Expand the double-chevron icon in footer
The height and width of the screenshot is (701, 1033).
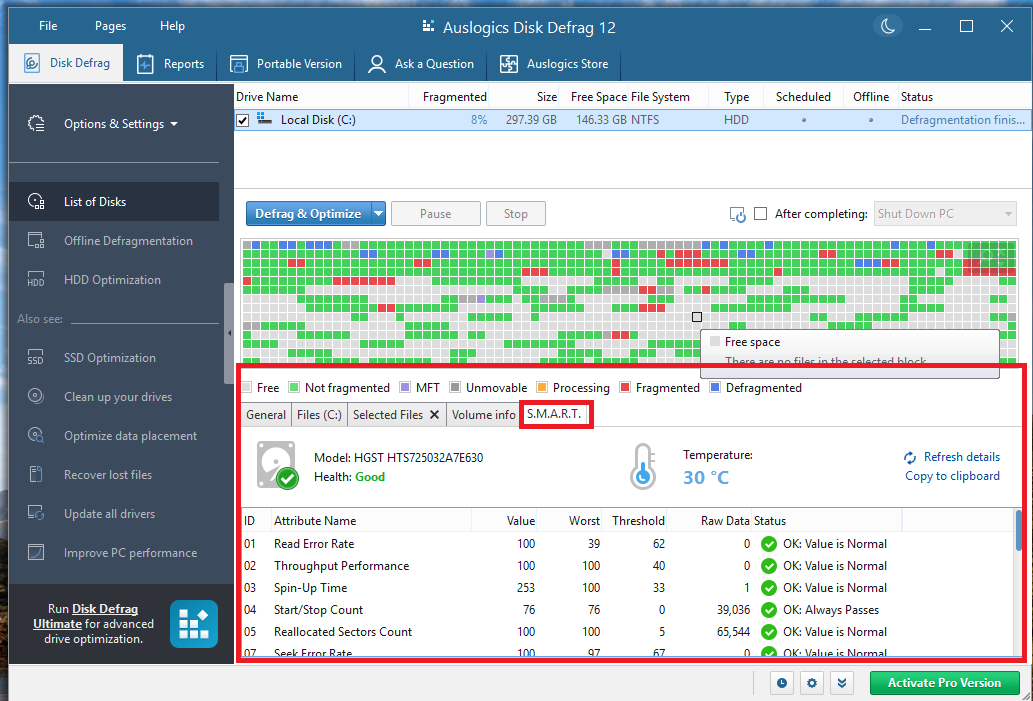pos(842,683)
